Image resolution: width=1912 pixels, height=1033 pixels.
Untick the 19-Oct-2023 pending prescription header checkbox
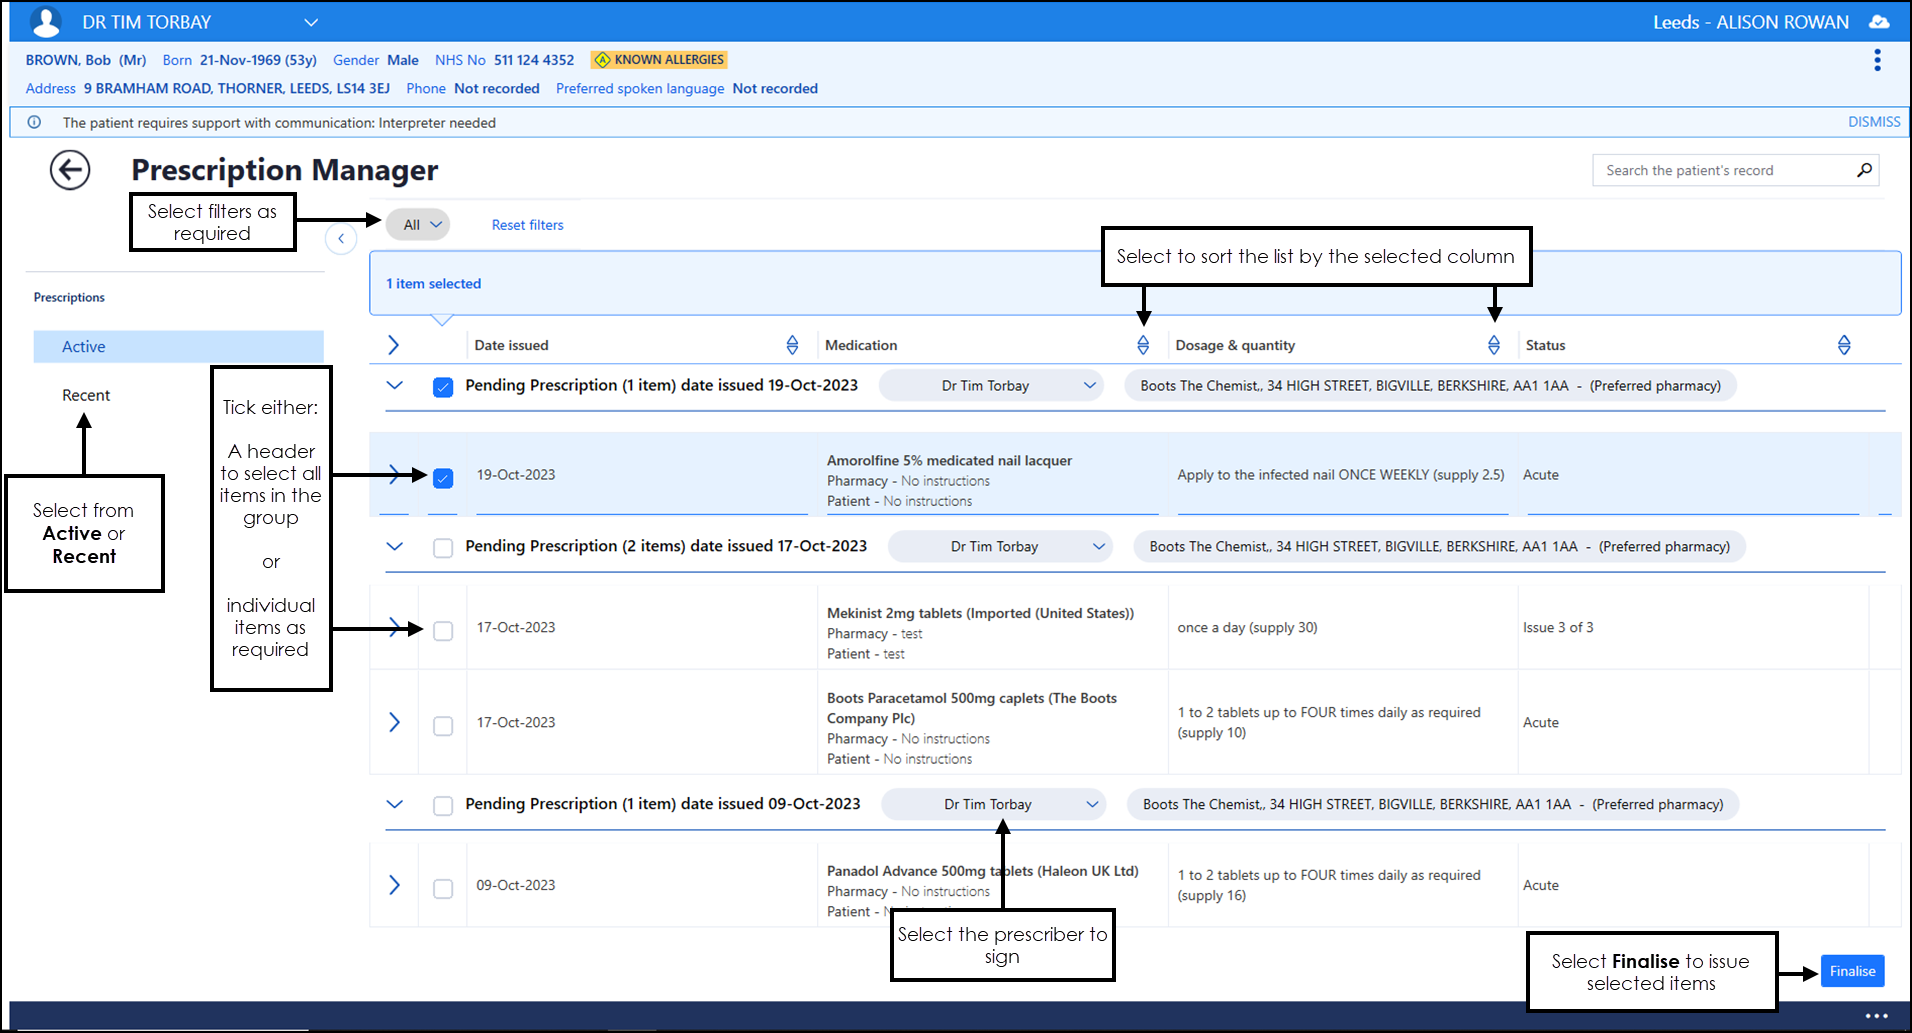click(443, 387)
